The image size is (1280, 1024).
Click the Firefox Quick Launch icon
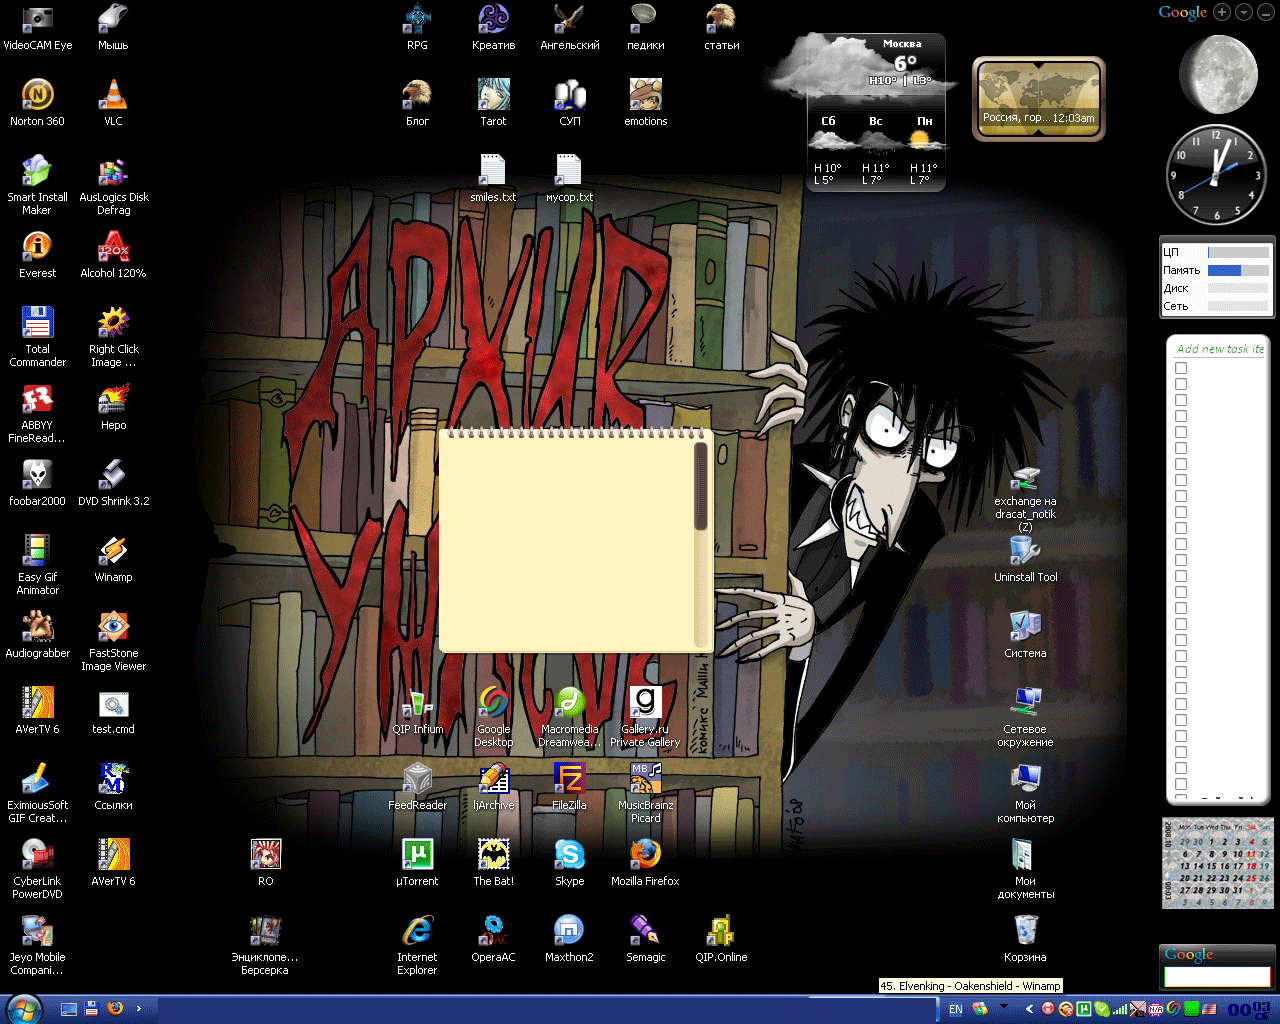pos(115,1008)
